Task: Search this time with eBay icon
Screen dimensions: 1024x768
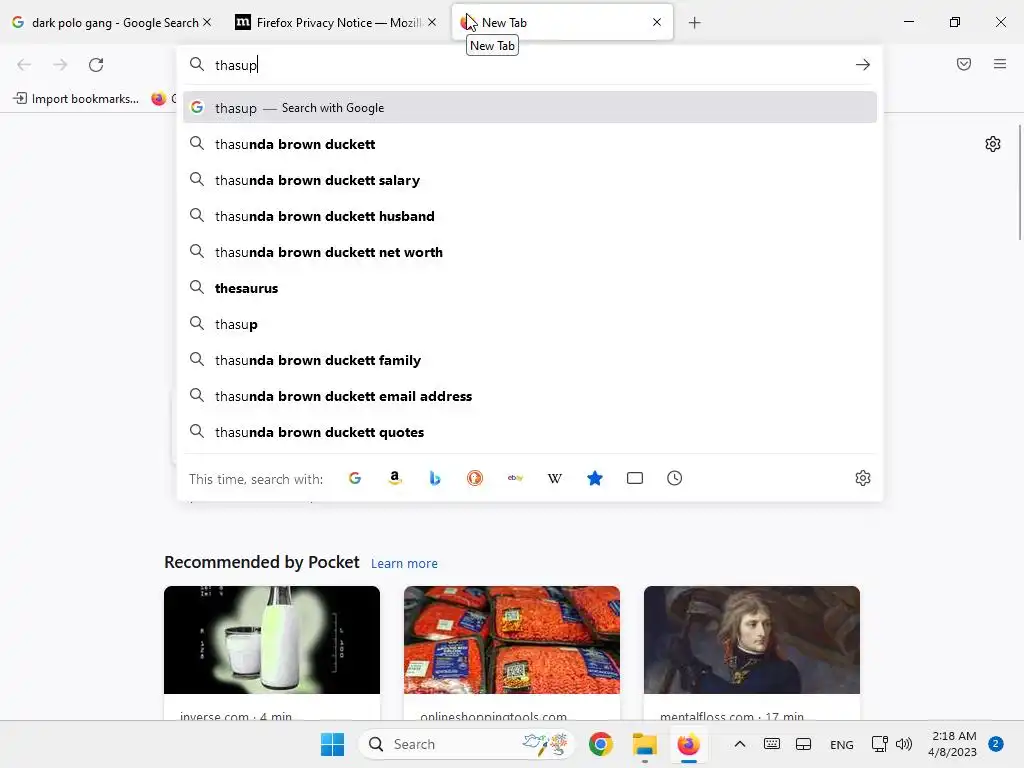Action: click(515, 478)
